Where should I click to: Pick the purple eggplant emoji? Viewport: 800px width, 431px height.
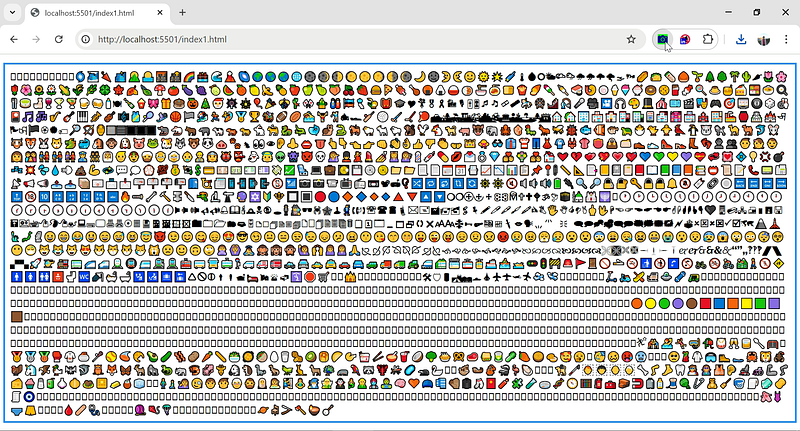pos(187,90)
